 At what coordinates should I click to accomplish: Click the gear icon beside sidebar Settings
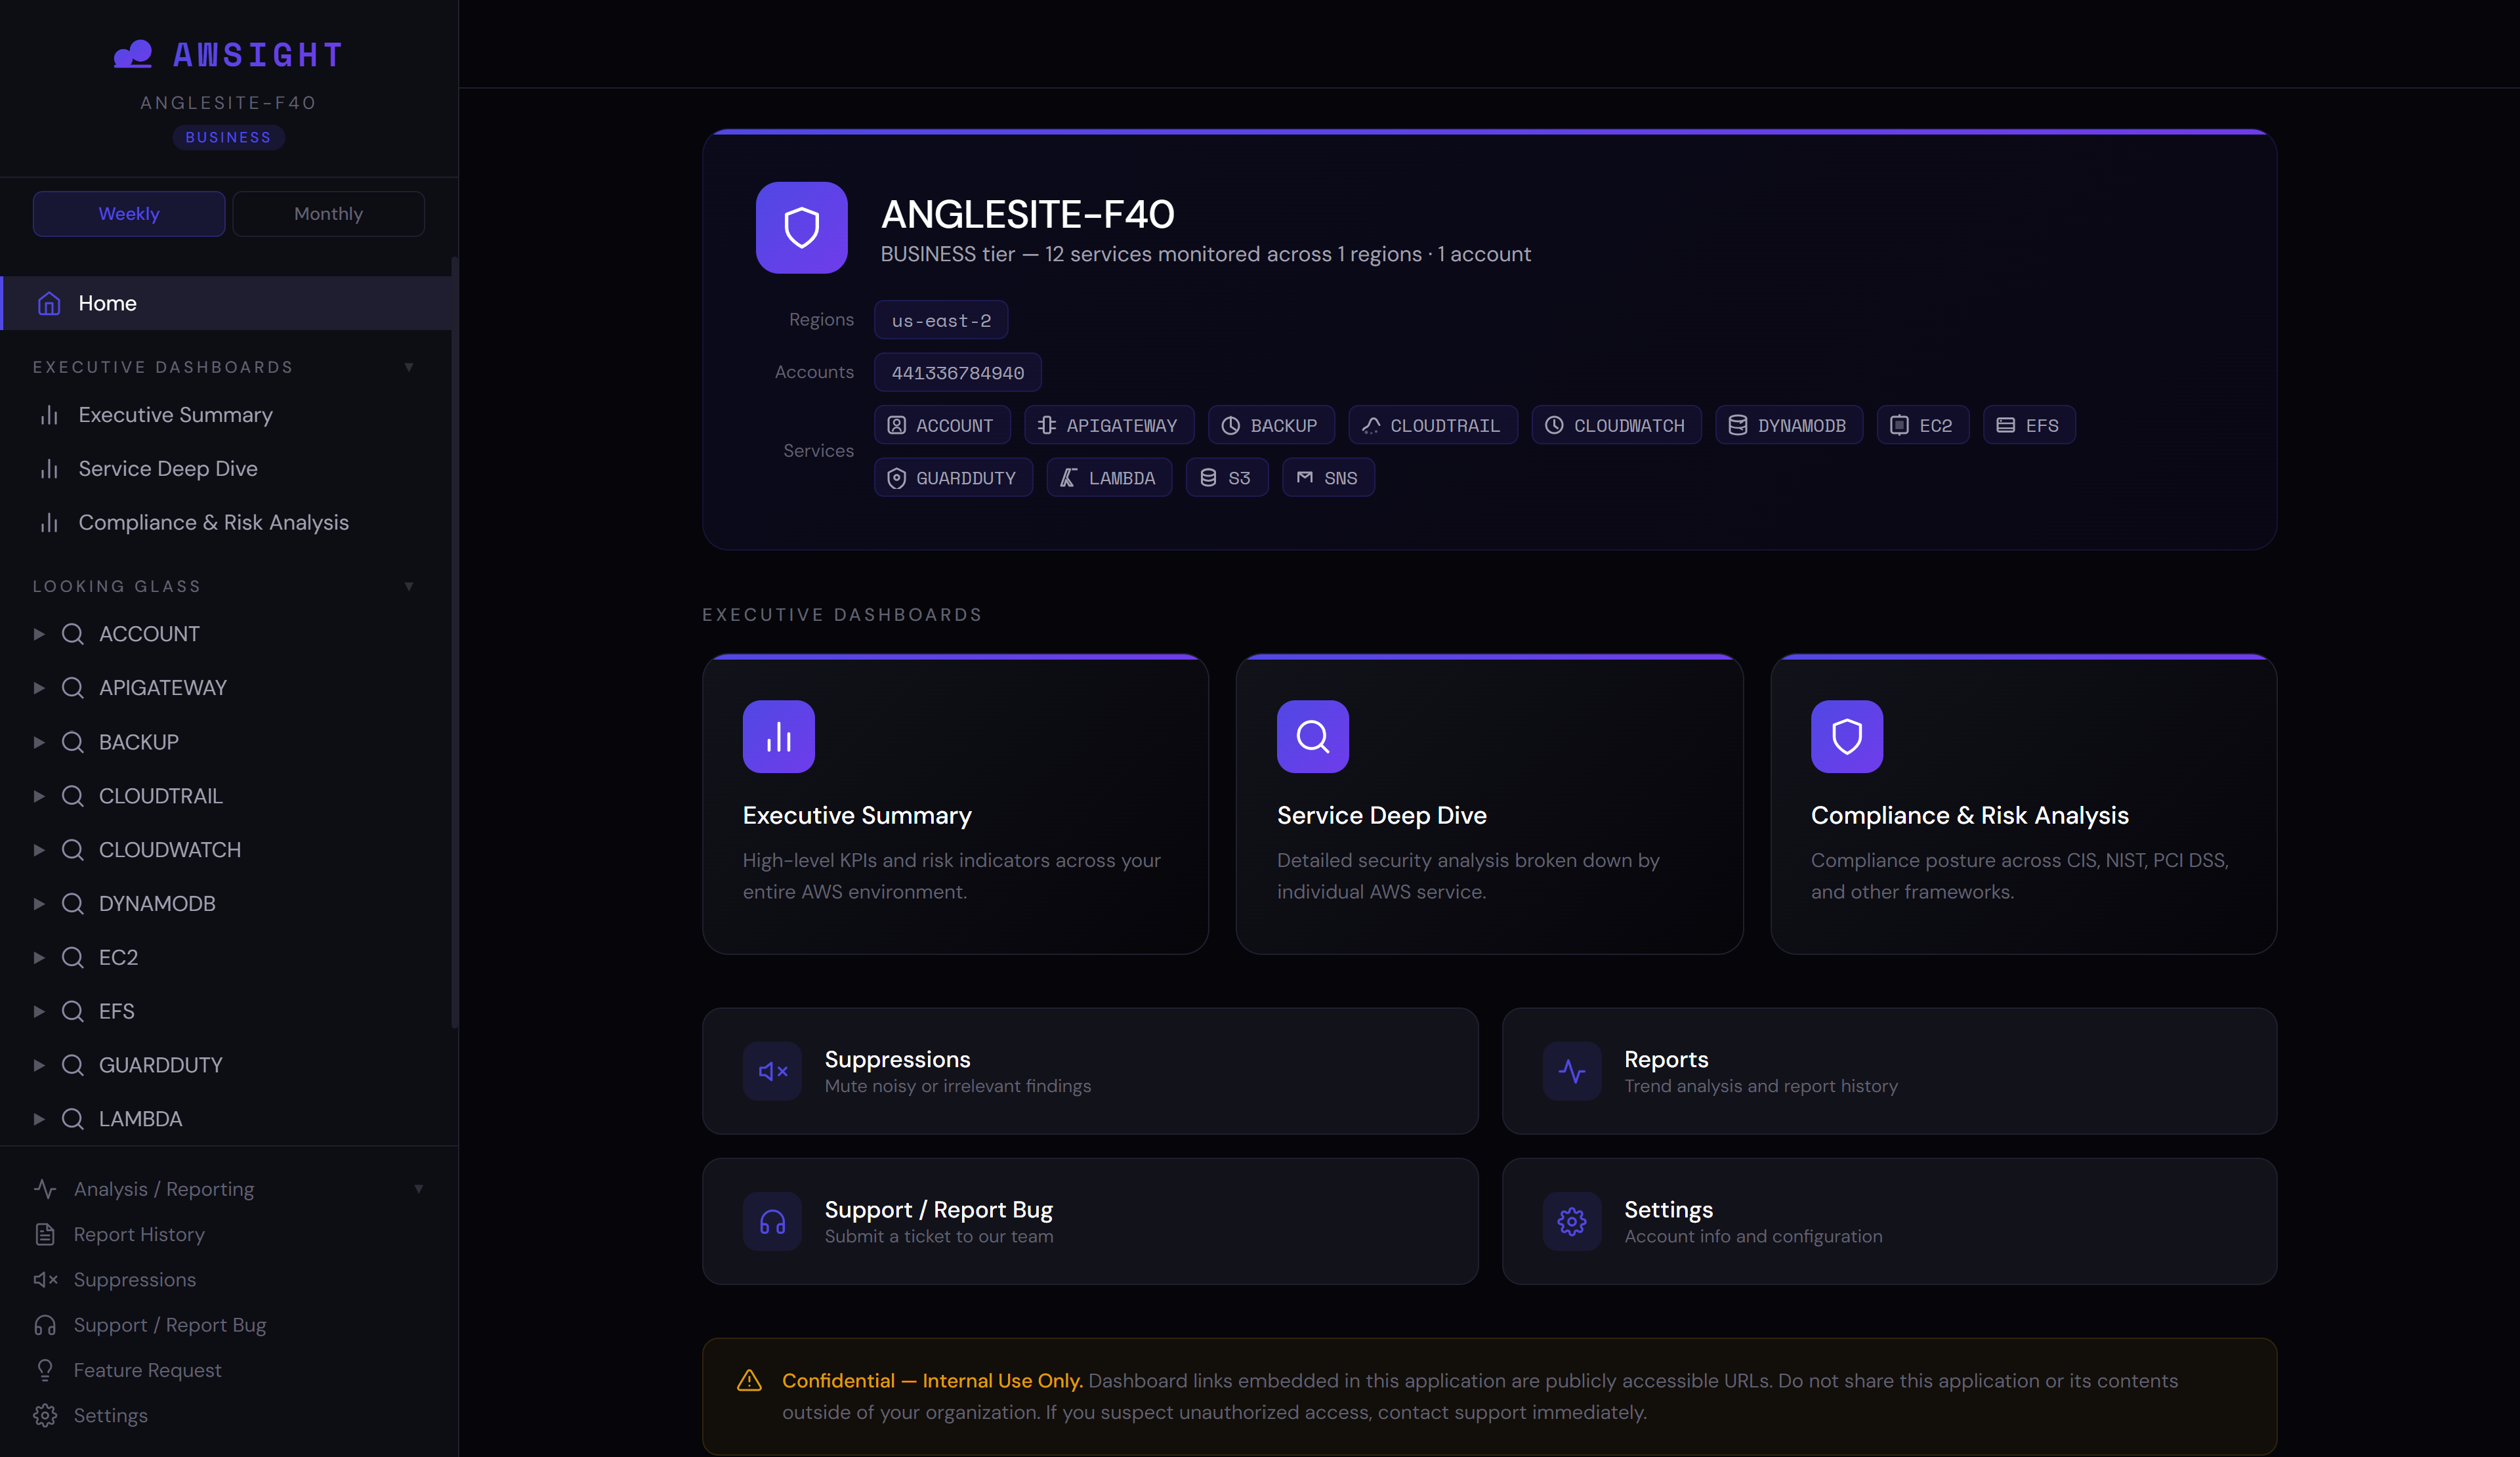coord(45,1416)
